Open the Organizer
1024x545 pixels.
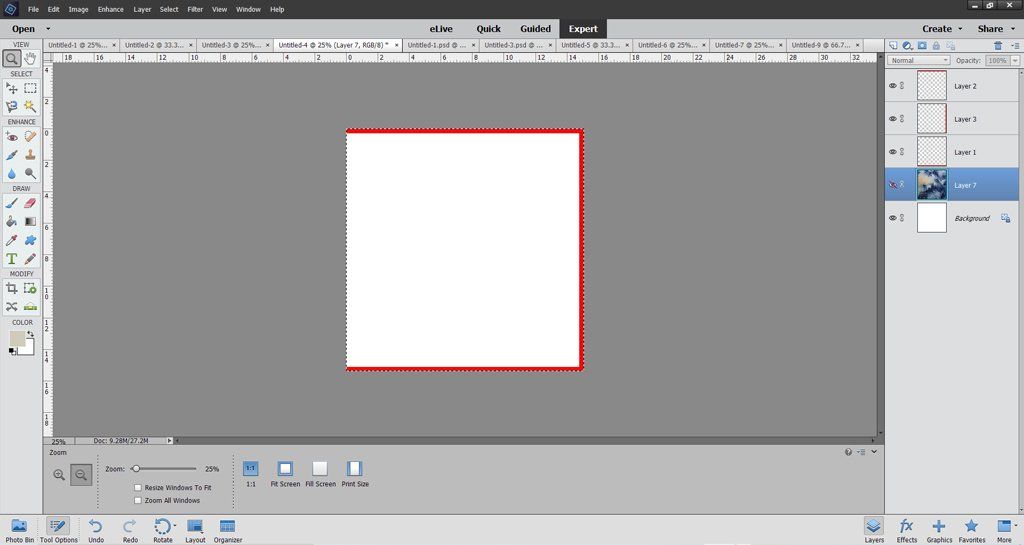227,530
